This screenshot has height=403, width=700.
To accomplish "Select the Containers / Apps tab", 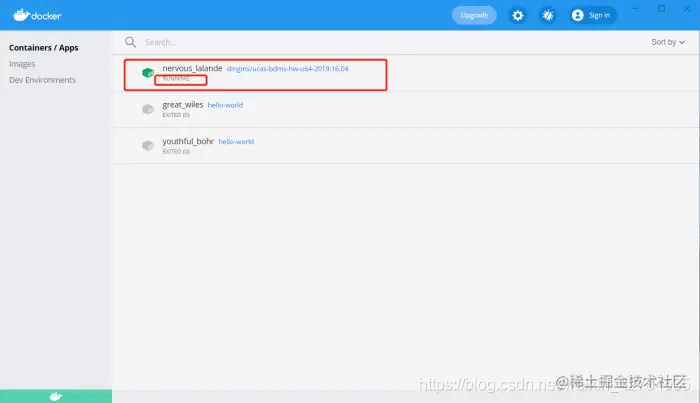I will (x=43, y=48).
